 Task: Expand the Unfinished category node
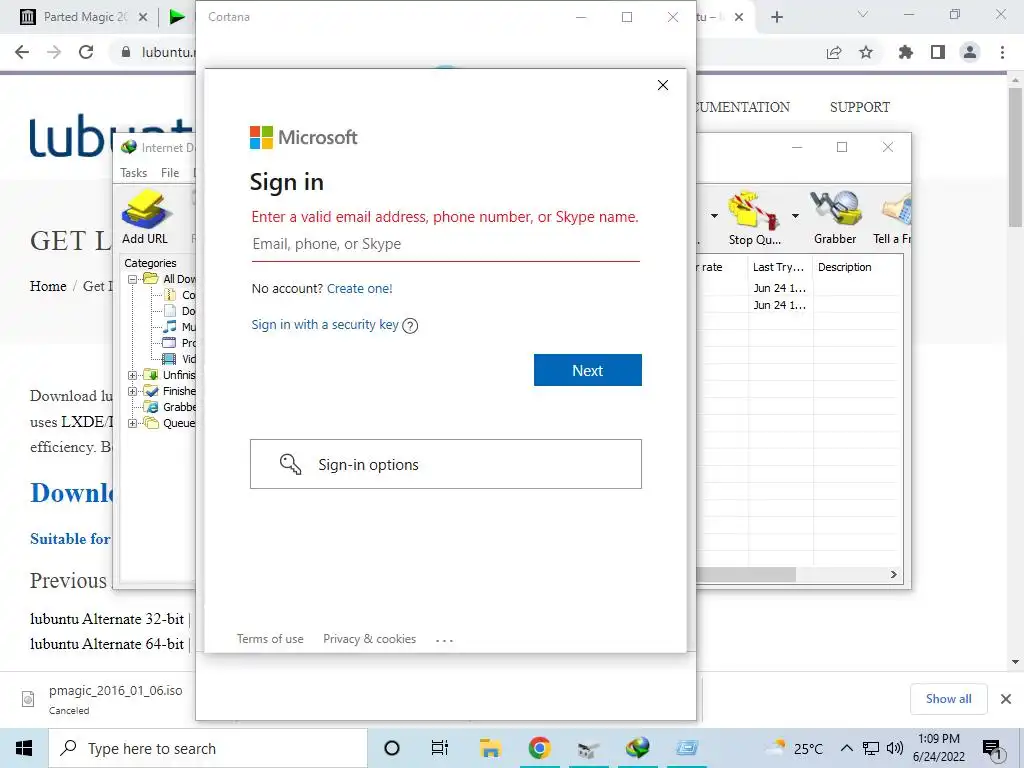coord(133,376)
